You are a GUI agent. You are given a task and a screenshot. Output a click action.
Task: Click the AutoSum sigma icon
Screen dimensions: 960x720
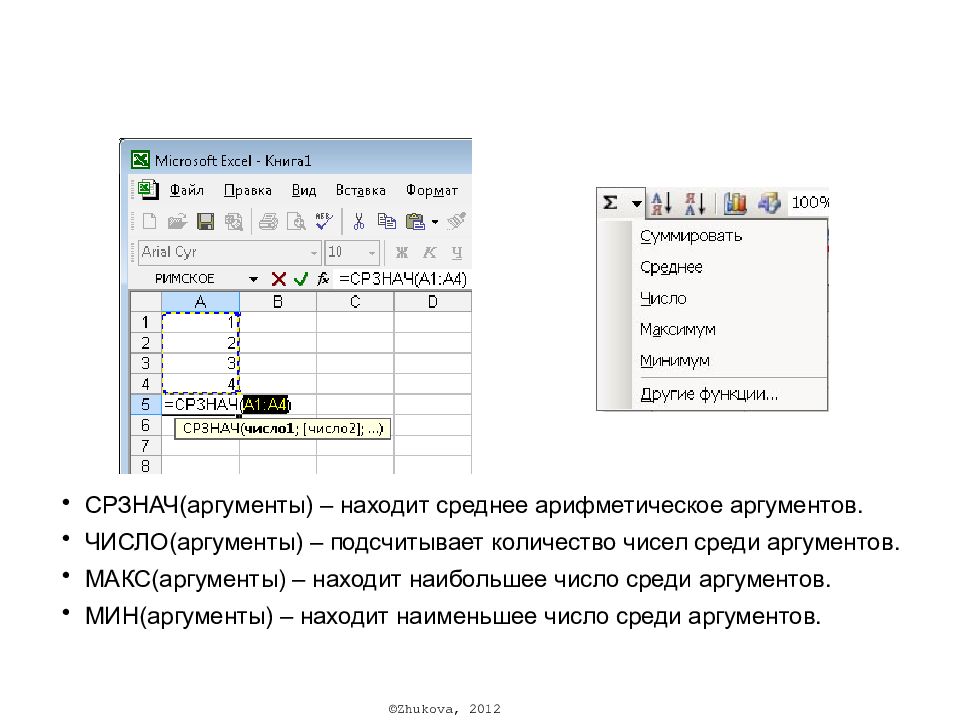(610, 203)
